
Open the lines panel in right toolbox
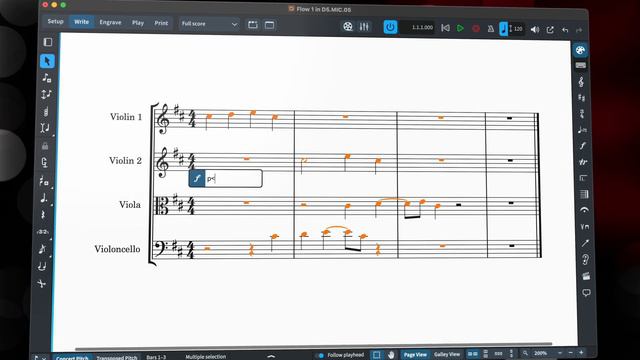click(585, 243)
